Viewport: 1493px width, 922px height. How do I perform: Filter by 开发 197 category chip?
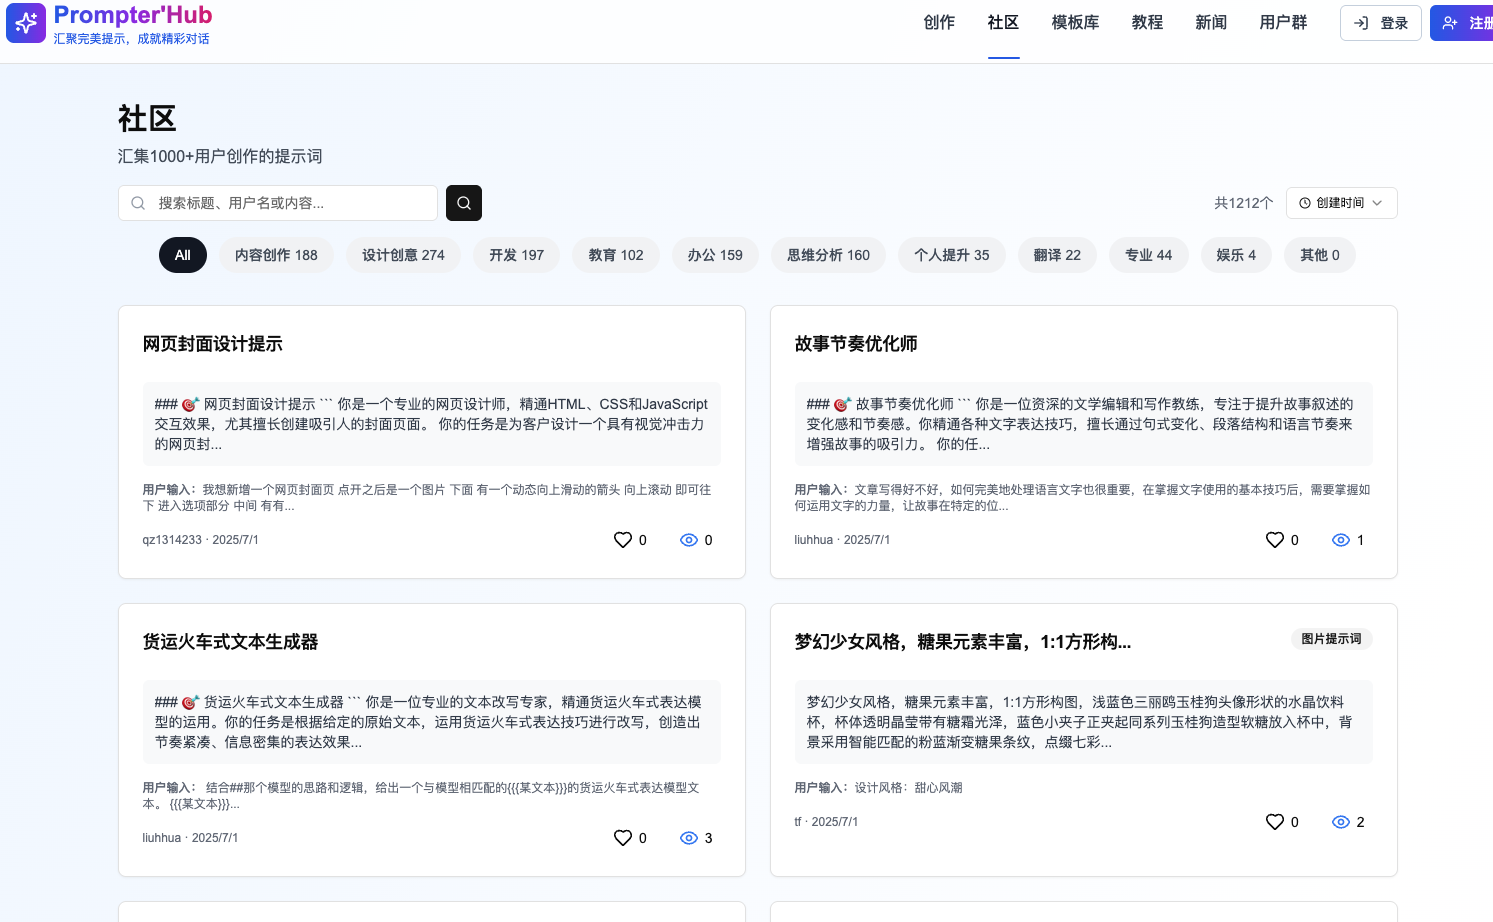pyautogui.click(x=516, y=255)
